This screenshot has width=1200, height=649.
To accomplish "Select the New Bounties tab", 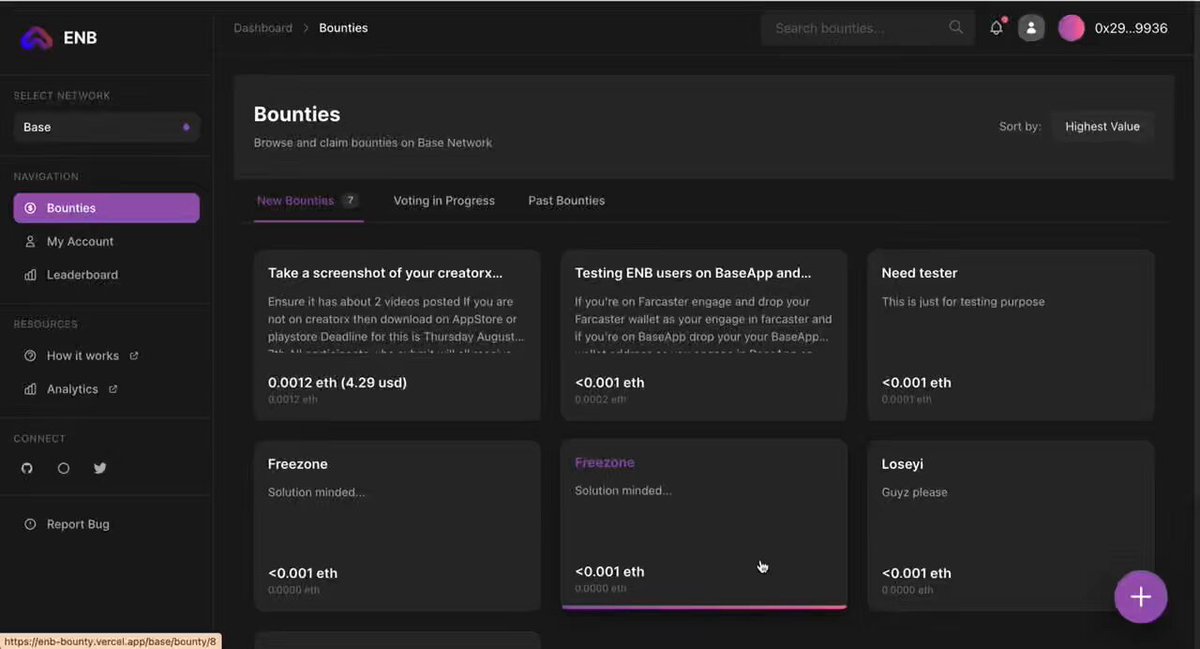I will [308, 201].
